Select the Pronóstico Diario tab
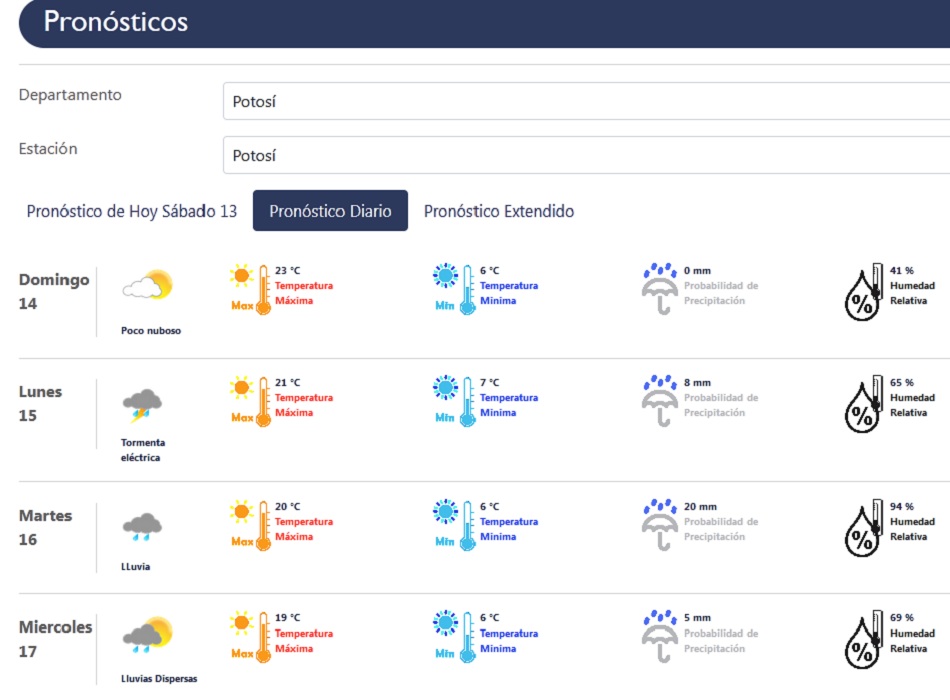 (330, 211)
